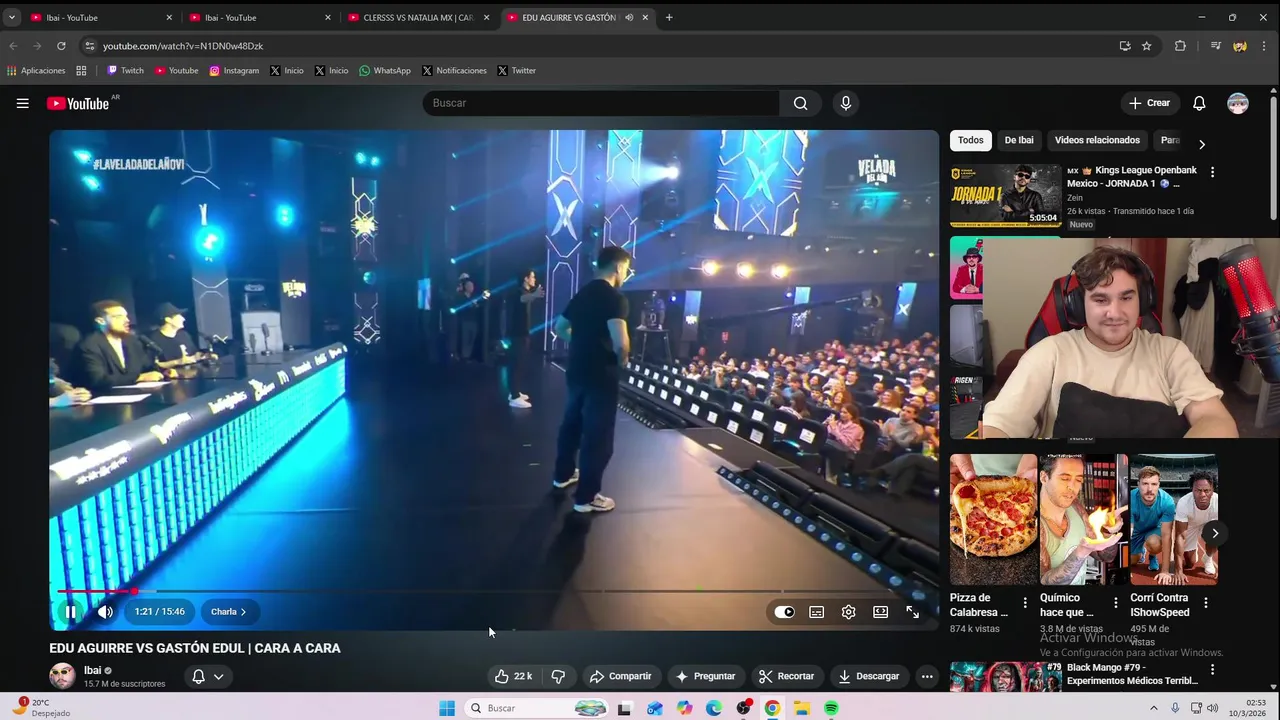Viewport: 1280px width, 720px height.
Task: Open the account avatar menu
Action: (x=1238, y=103)
